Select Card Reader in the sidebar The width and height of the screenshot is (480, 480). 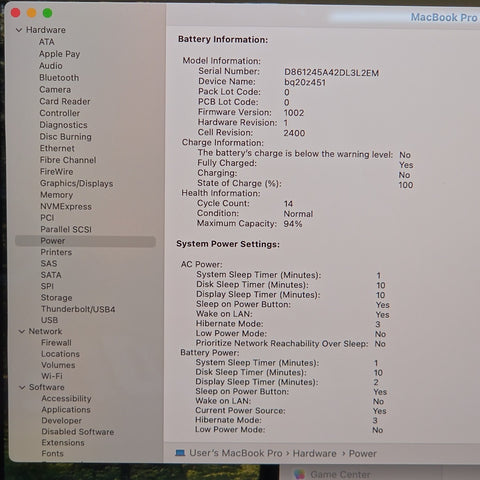coord(65,101)
